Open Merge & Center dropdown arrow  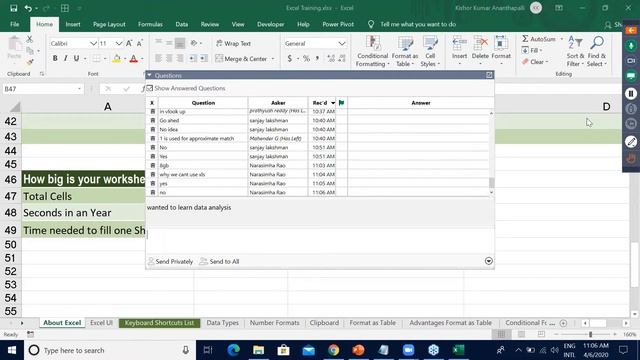point(273,59)
